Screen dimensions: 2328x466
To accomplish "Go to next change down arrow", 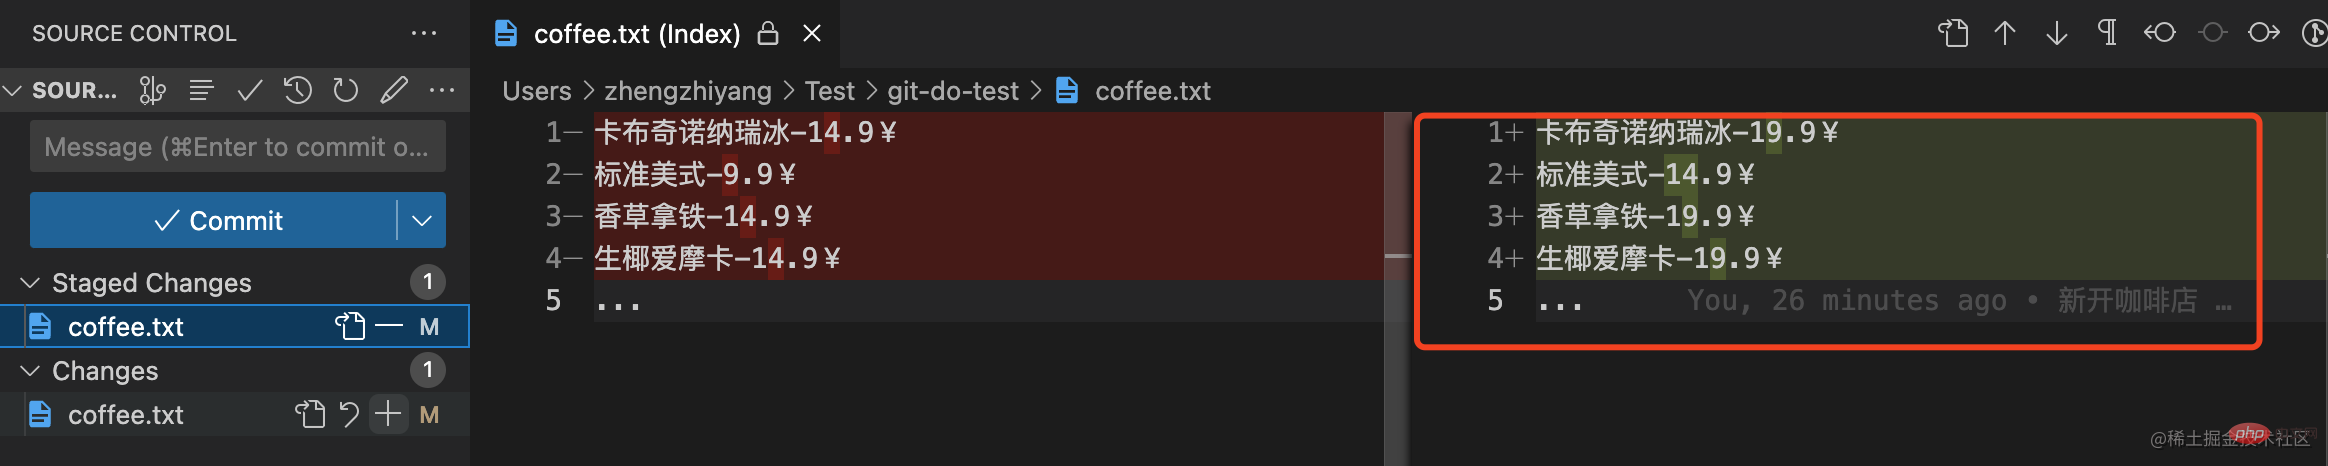I will pyautogui.click(x=2056, y=33).
